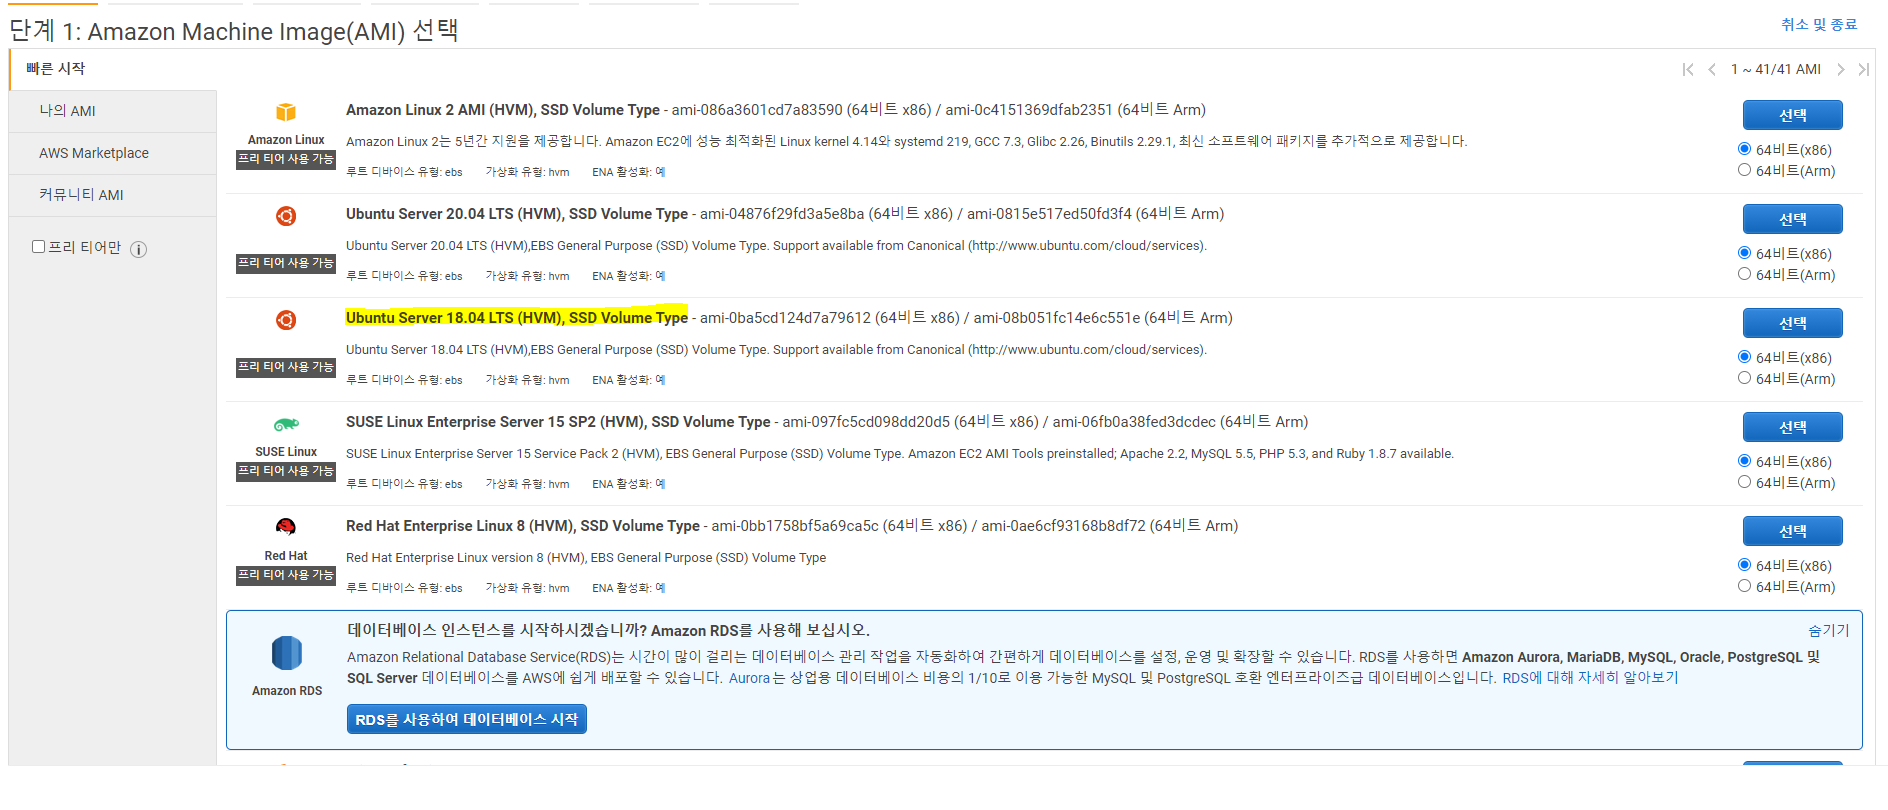
Task: Select 64비트(x86) for Amazon Linux 2
Action: point(1744,149)
